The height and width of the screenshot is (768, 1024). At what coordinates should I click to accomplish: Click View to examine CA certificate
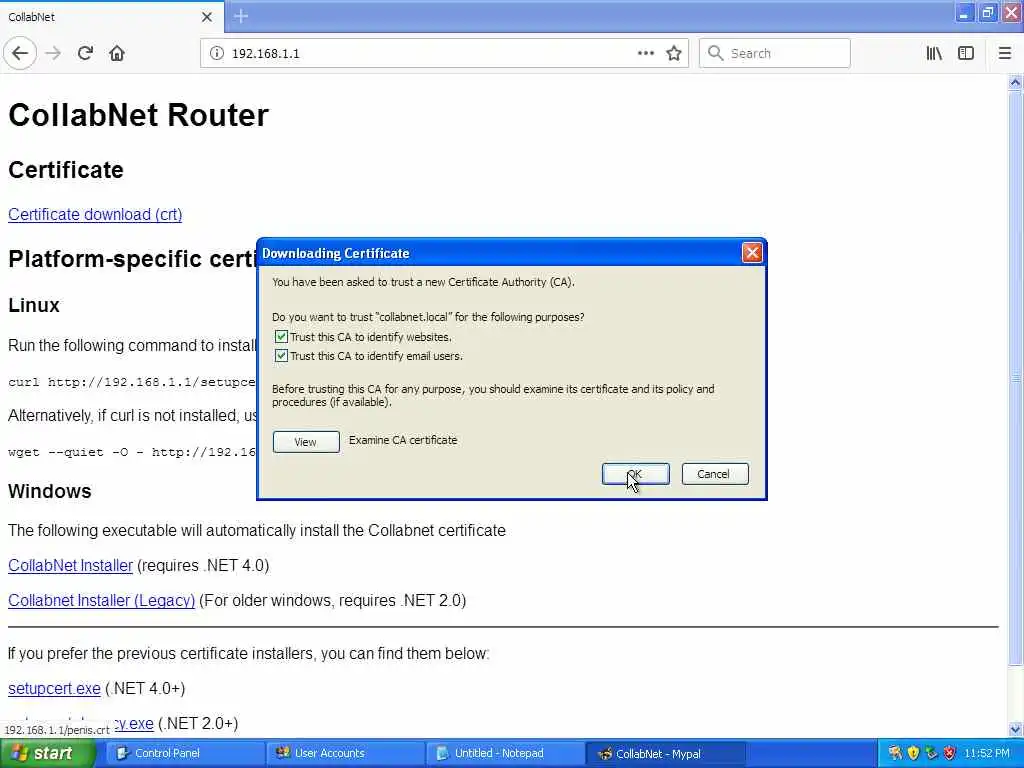point(306,442)
